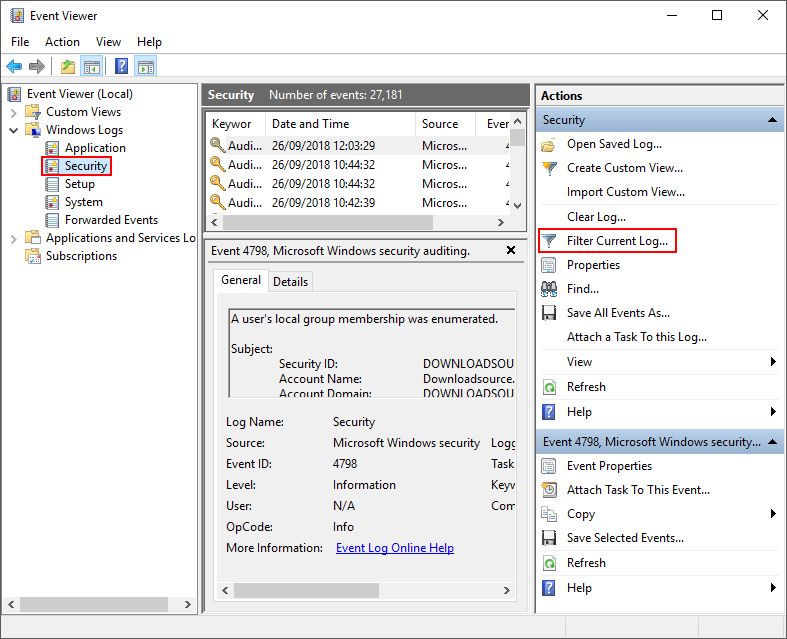
Task: Click the Source column header
Action: 445,124
